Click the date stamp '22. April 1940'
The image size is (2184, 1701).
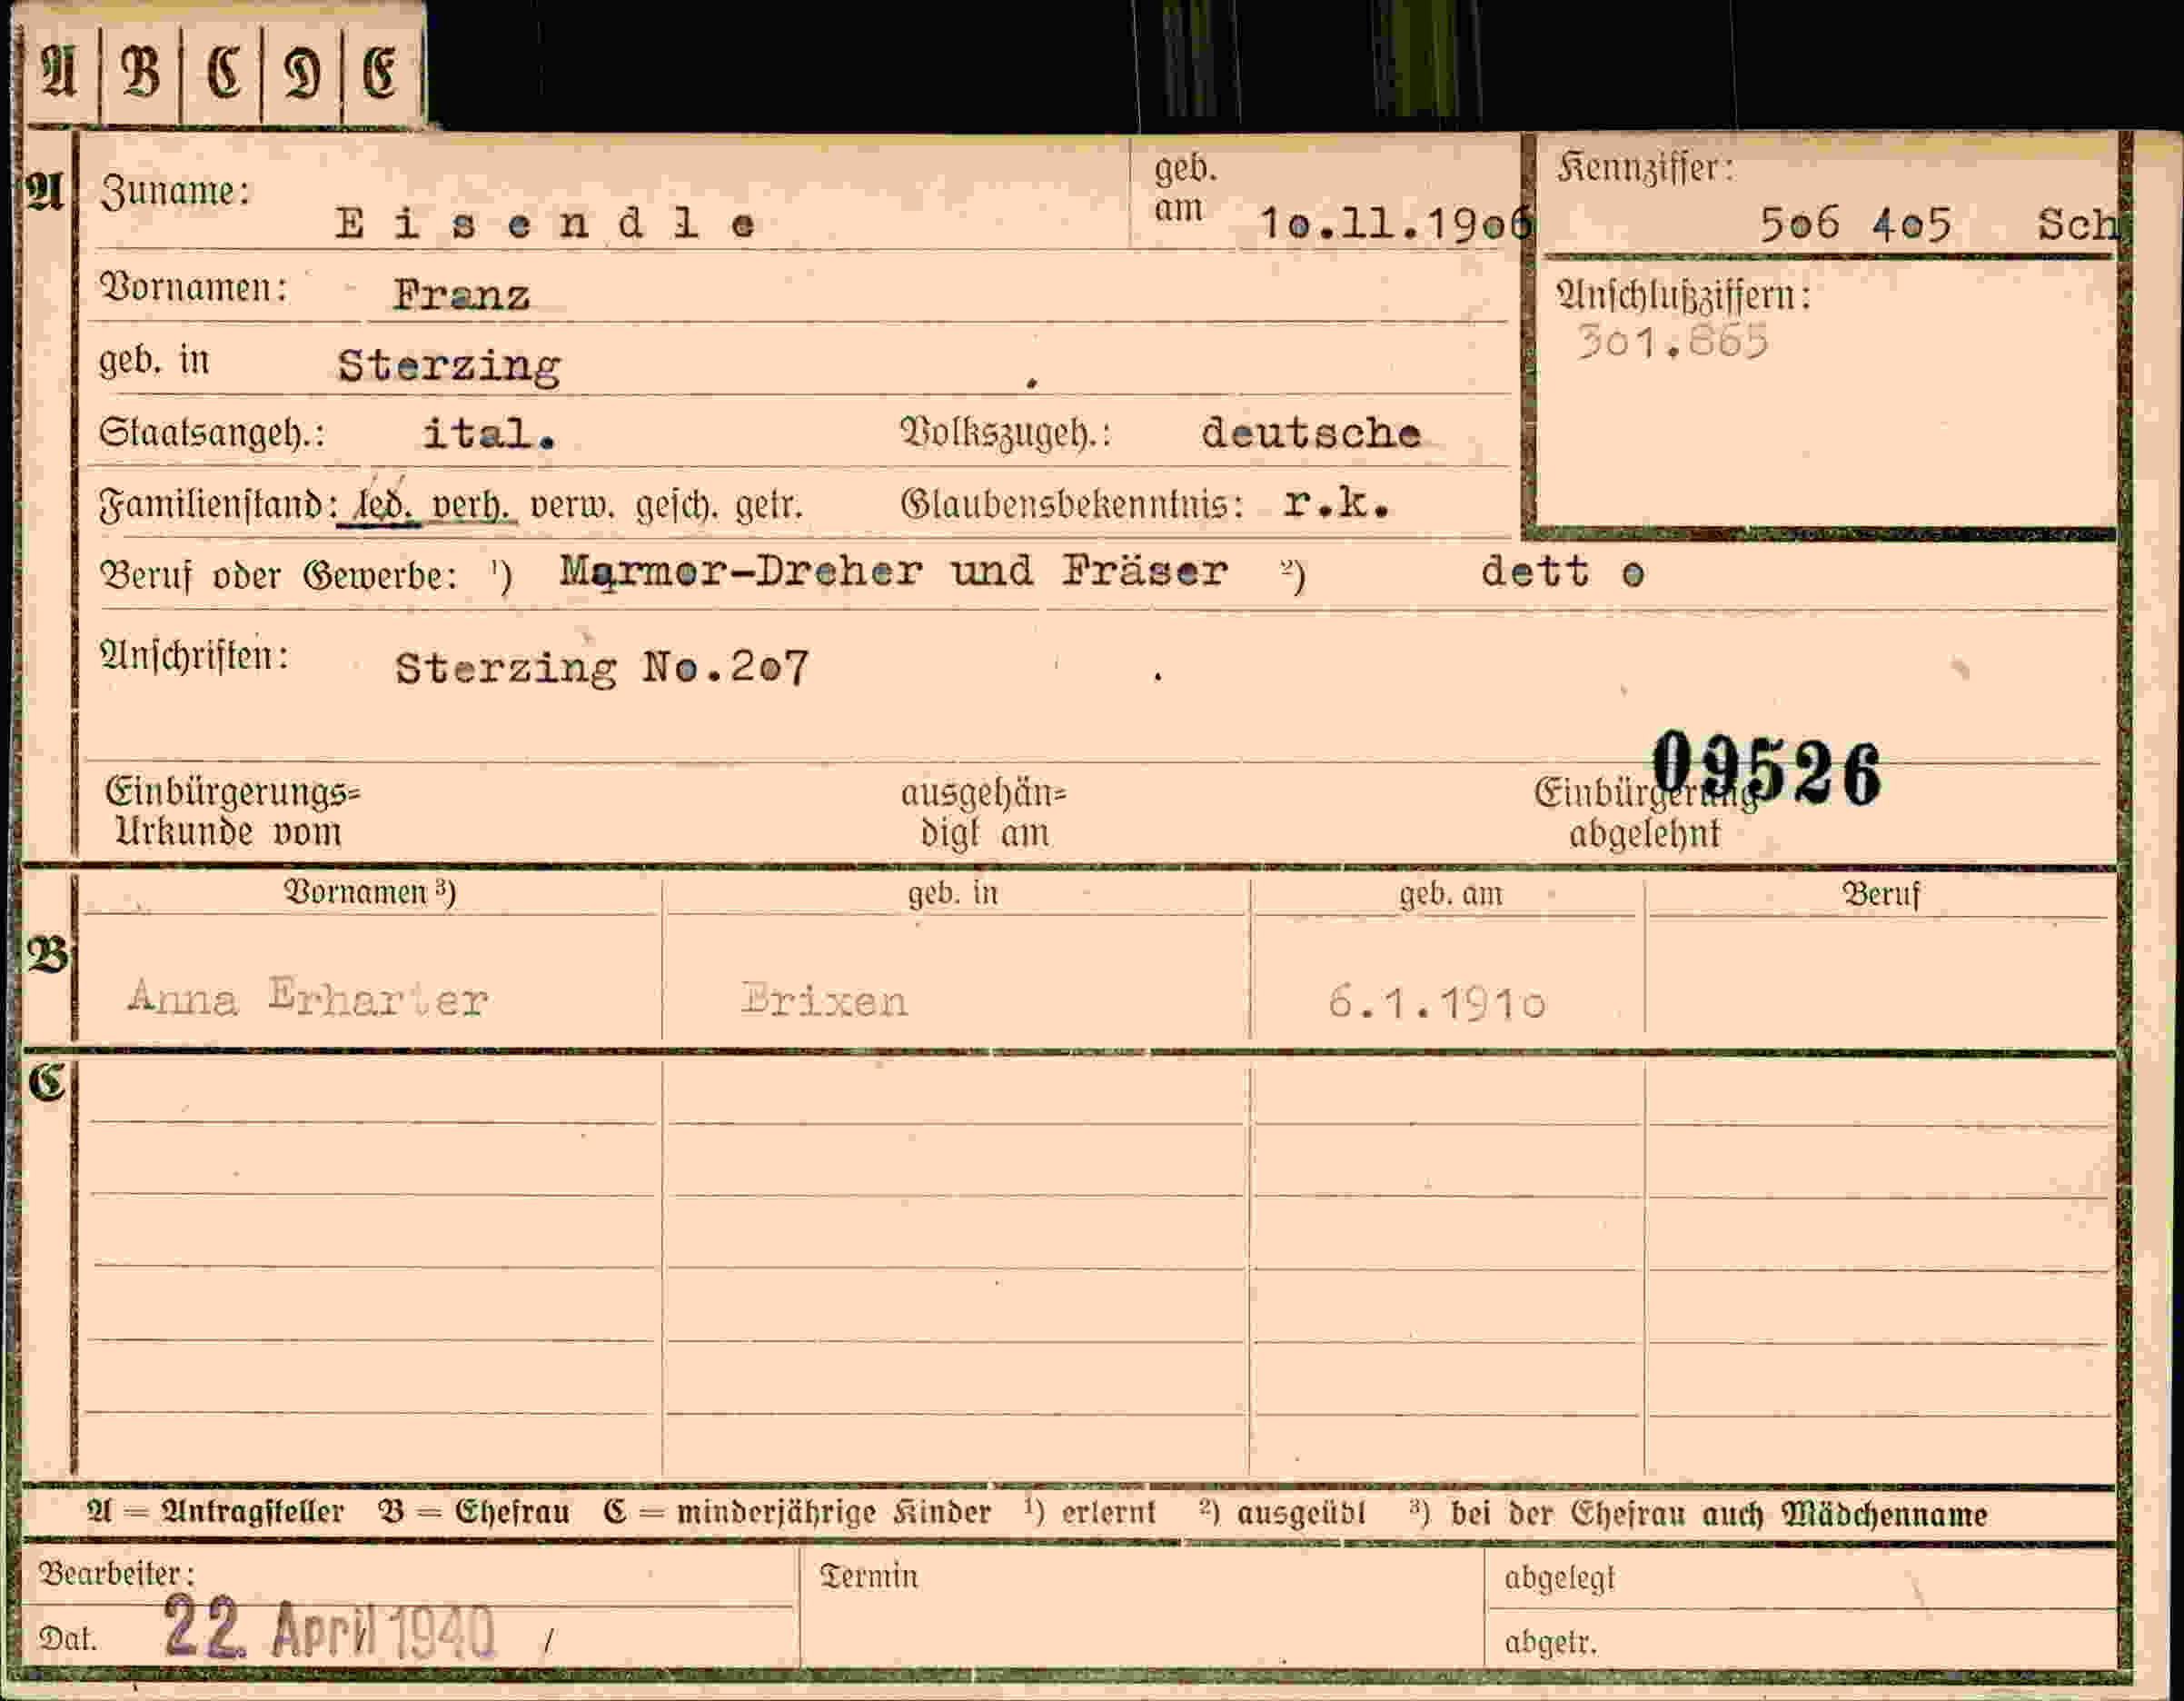pos(330,1628)
